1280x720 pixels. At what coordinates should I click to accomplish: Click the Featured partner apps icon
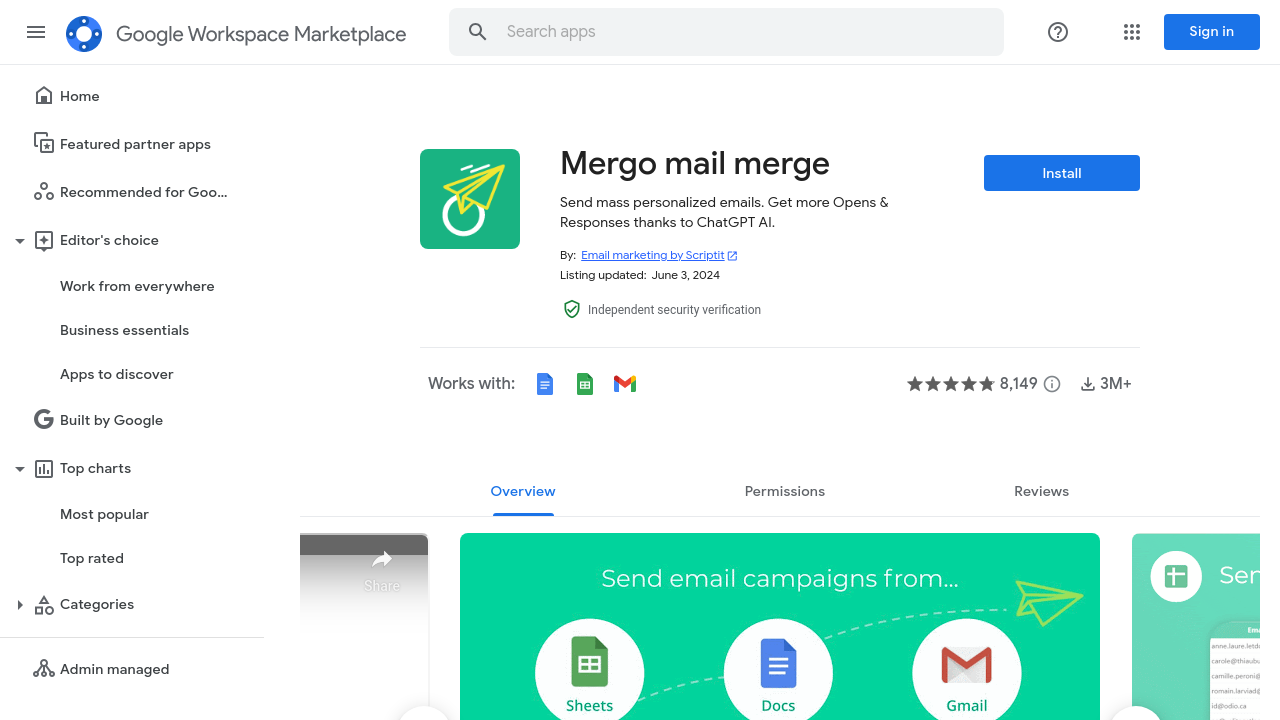44,144
